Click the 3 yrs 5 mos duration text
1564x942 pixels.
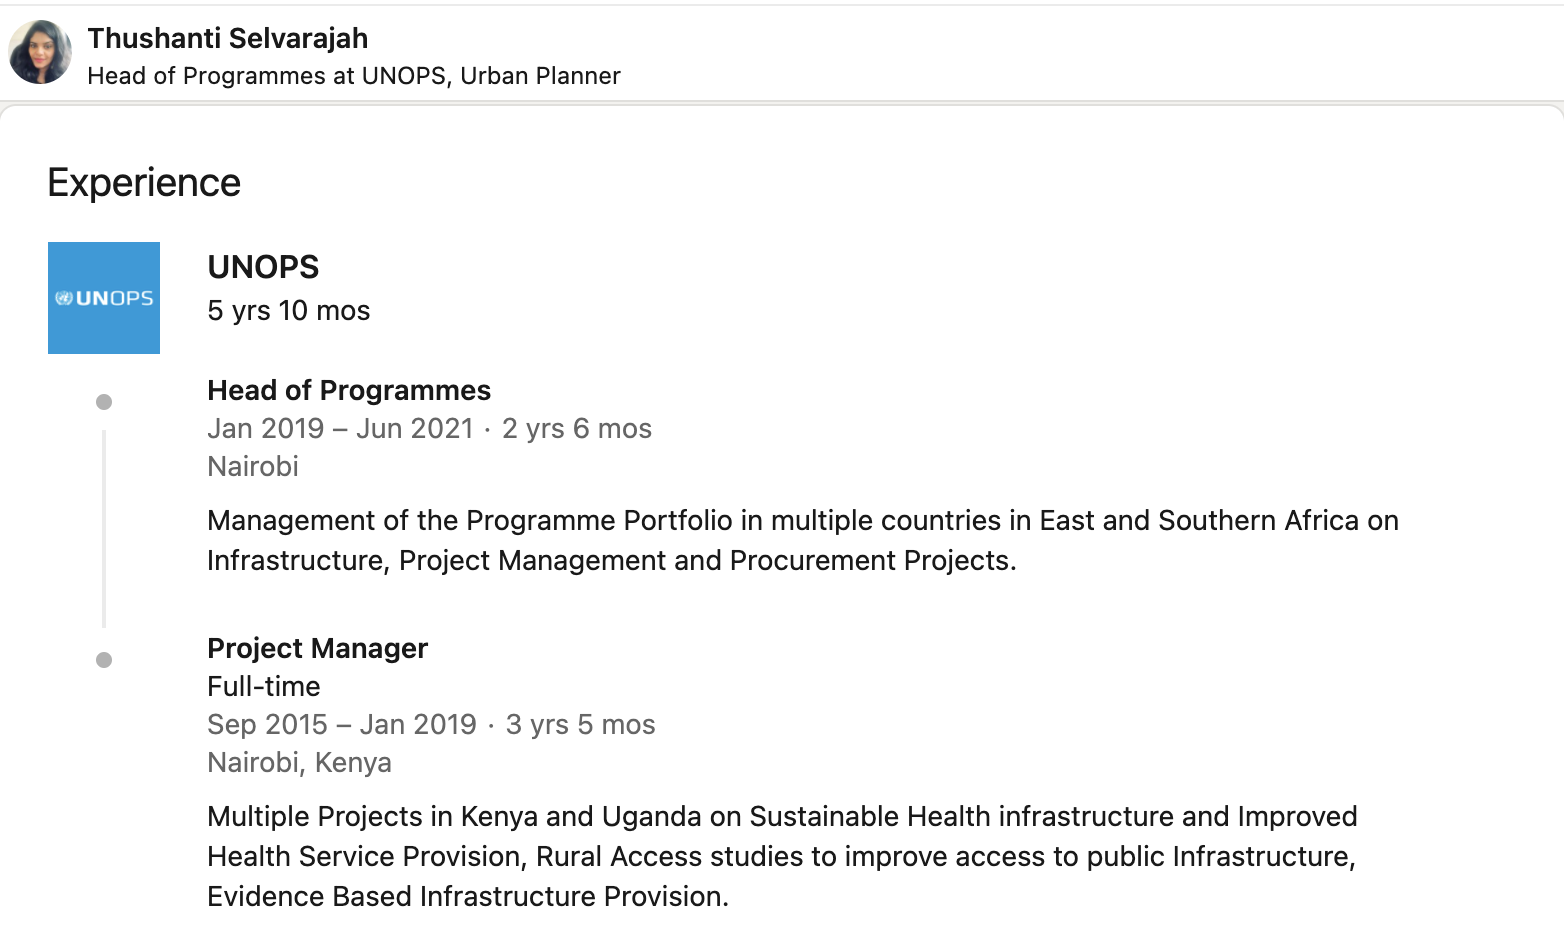[x=581, y=725]
